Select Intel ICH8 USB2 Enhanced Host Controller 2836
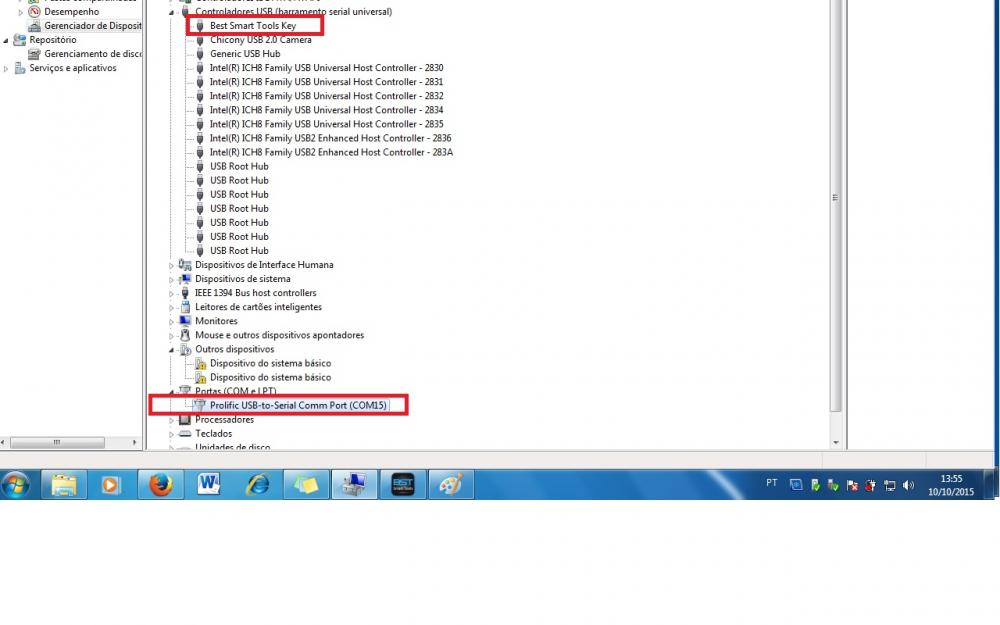Viewport: 1000px width, 625px height. tap(330, 138)
